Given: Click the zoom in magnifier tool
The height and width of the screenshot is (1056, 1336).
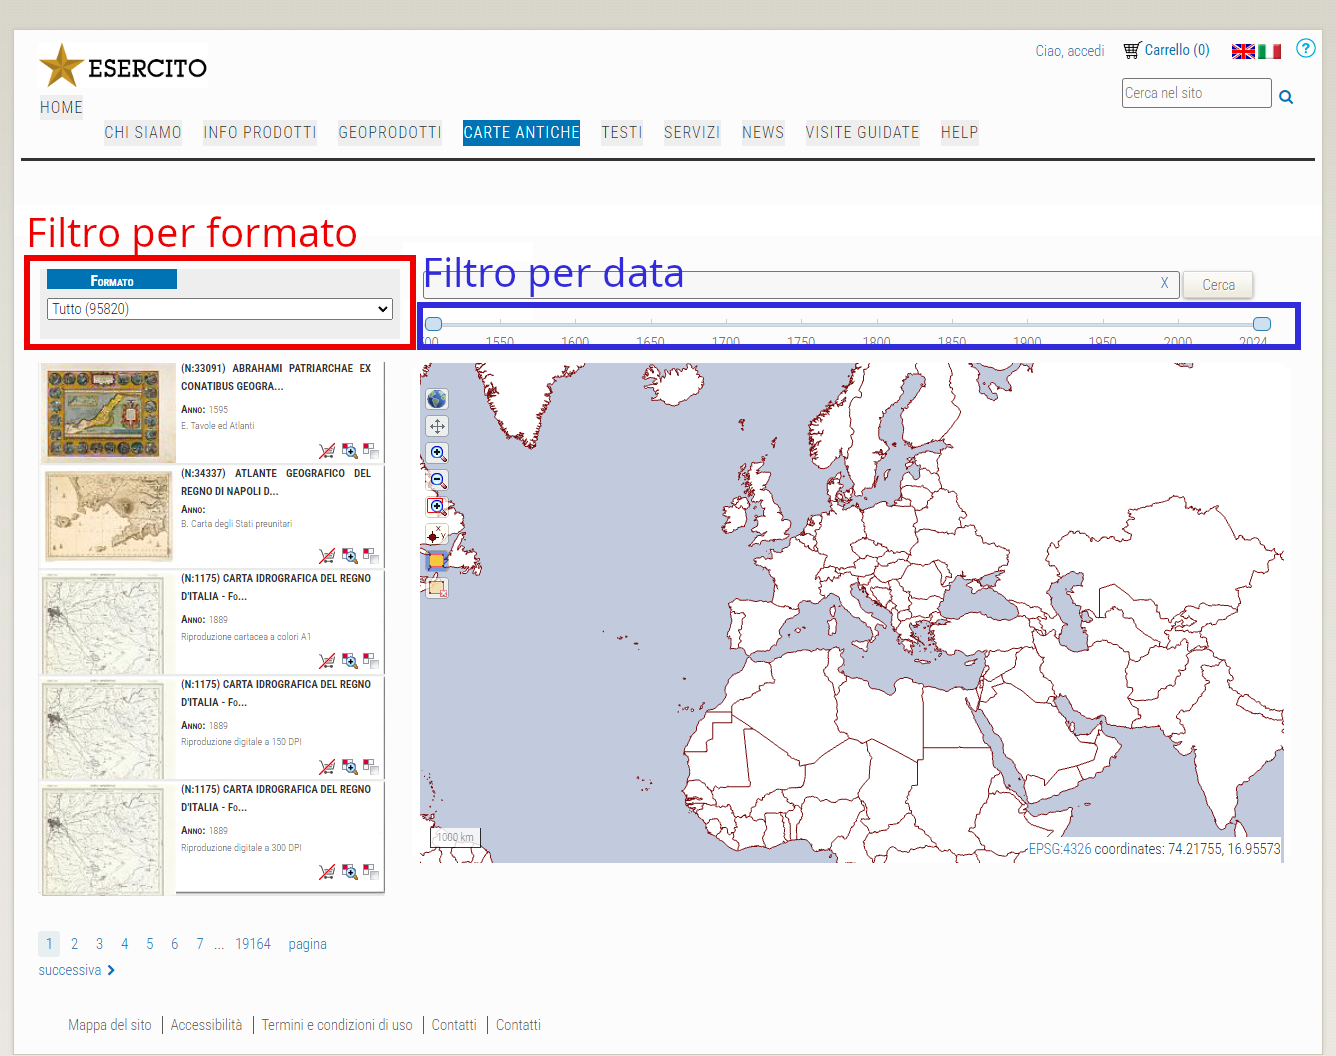Looking at the screenshot, I should pos(437,453).
